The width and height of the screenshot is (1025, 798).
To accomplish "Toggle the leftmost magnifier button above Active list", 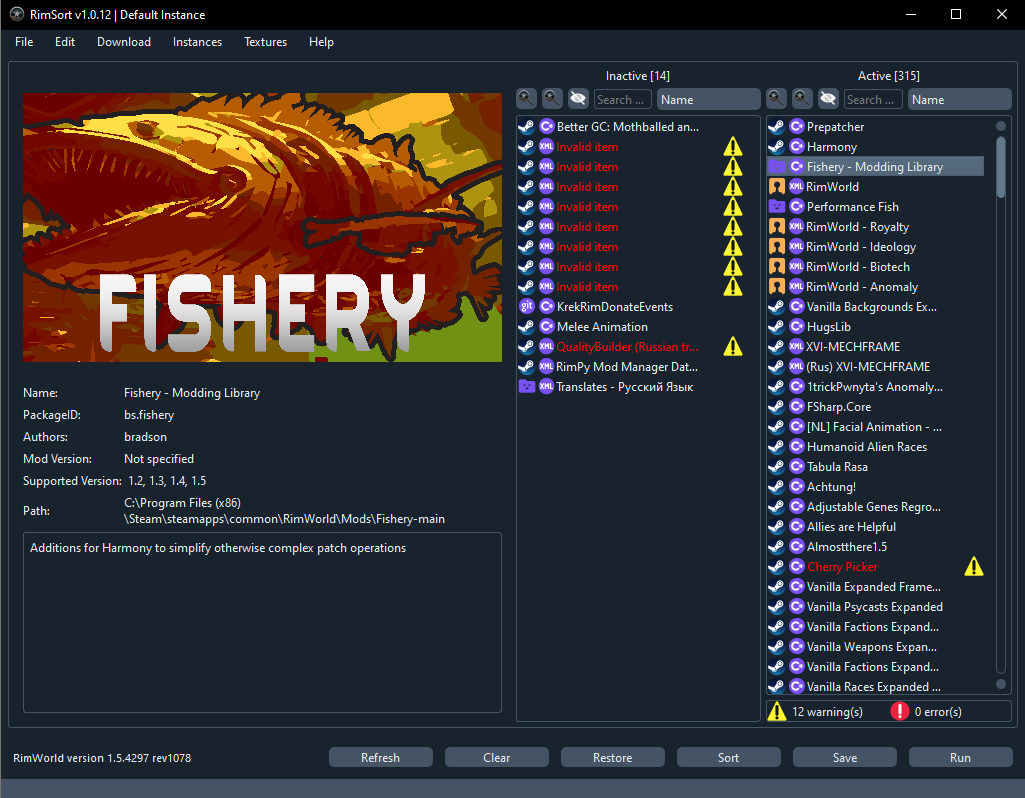I will tap(776, 99).
